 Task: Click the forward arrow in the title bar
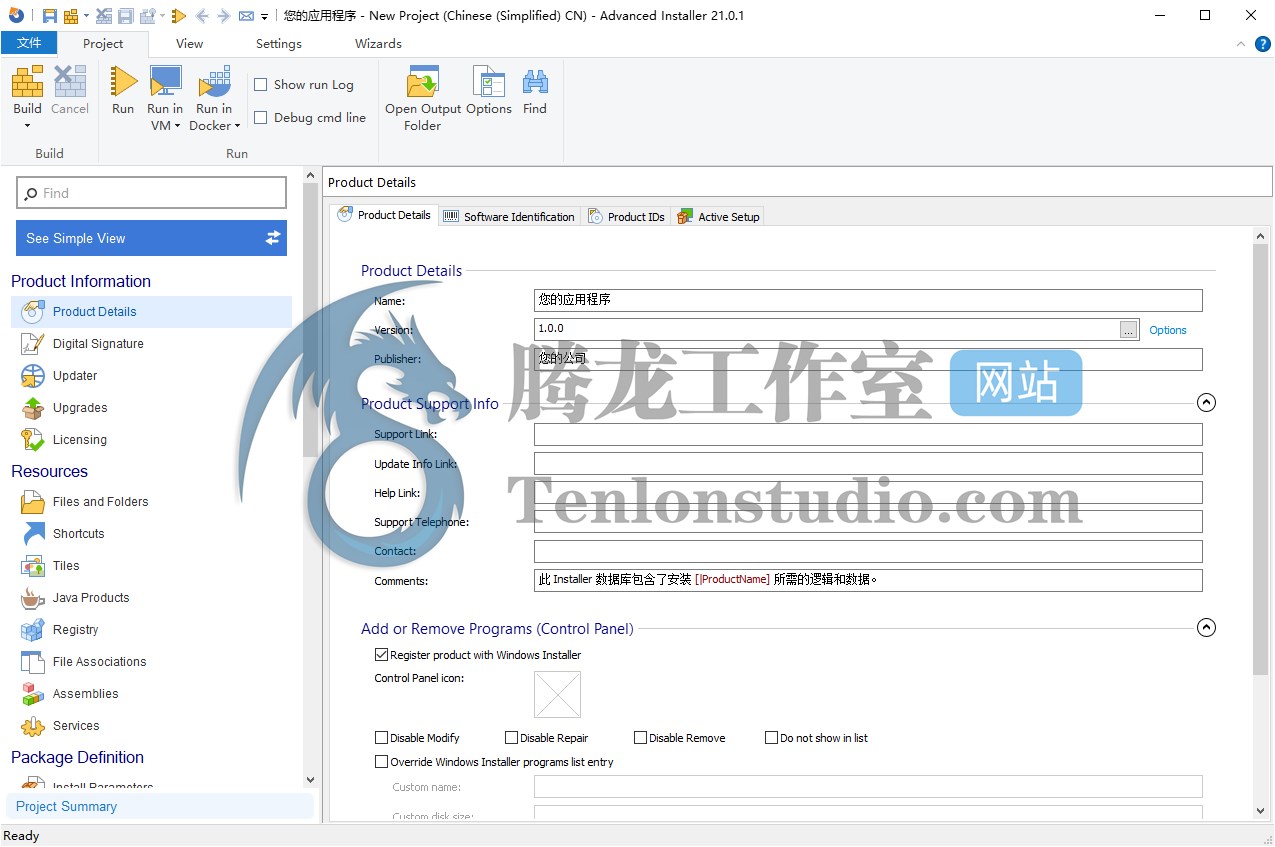click(224, 16)
